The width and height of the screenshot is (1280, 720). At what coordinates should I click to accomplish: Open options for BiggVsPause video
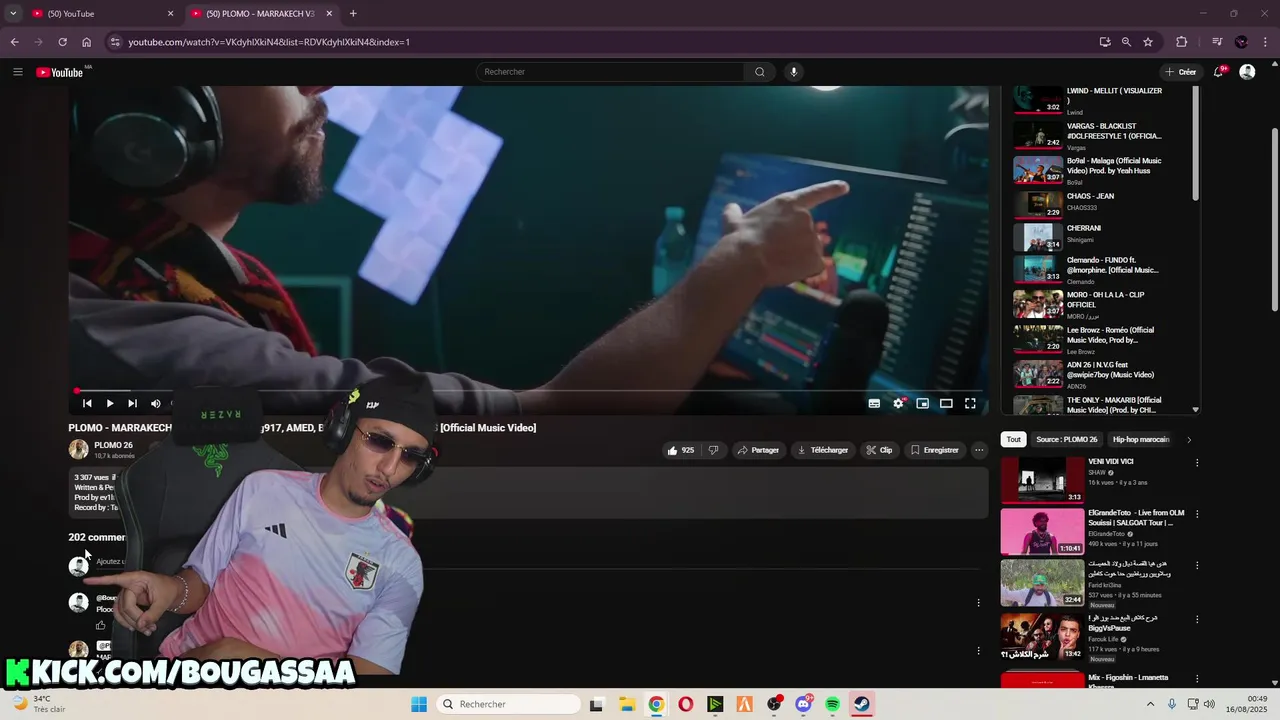1197,618
